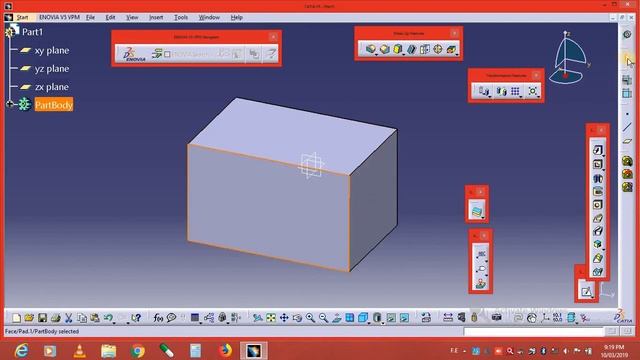Click the Rotate view icon
The width and height of the screenshot is (640, 360).
(x=297, y=318)
